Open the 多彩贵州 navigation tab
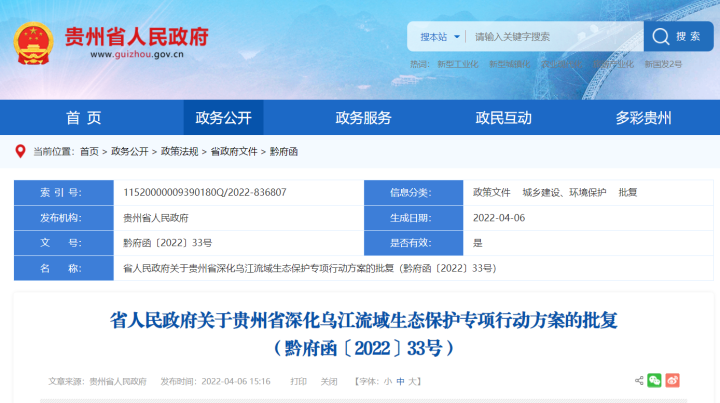This screenshot has height=403, width=720. 643,118
